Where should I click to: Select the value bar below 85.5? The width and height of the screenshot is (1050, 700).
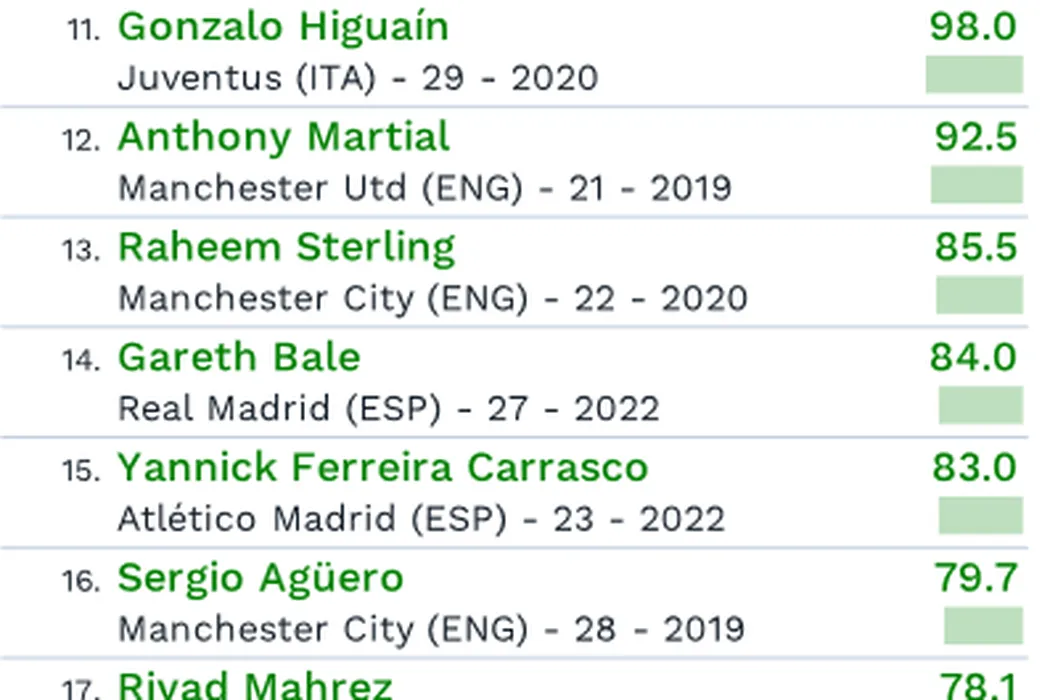(x=979, y=295)
